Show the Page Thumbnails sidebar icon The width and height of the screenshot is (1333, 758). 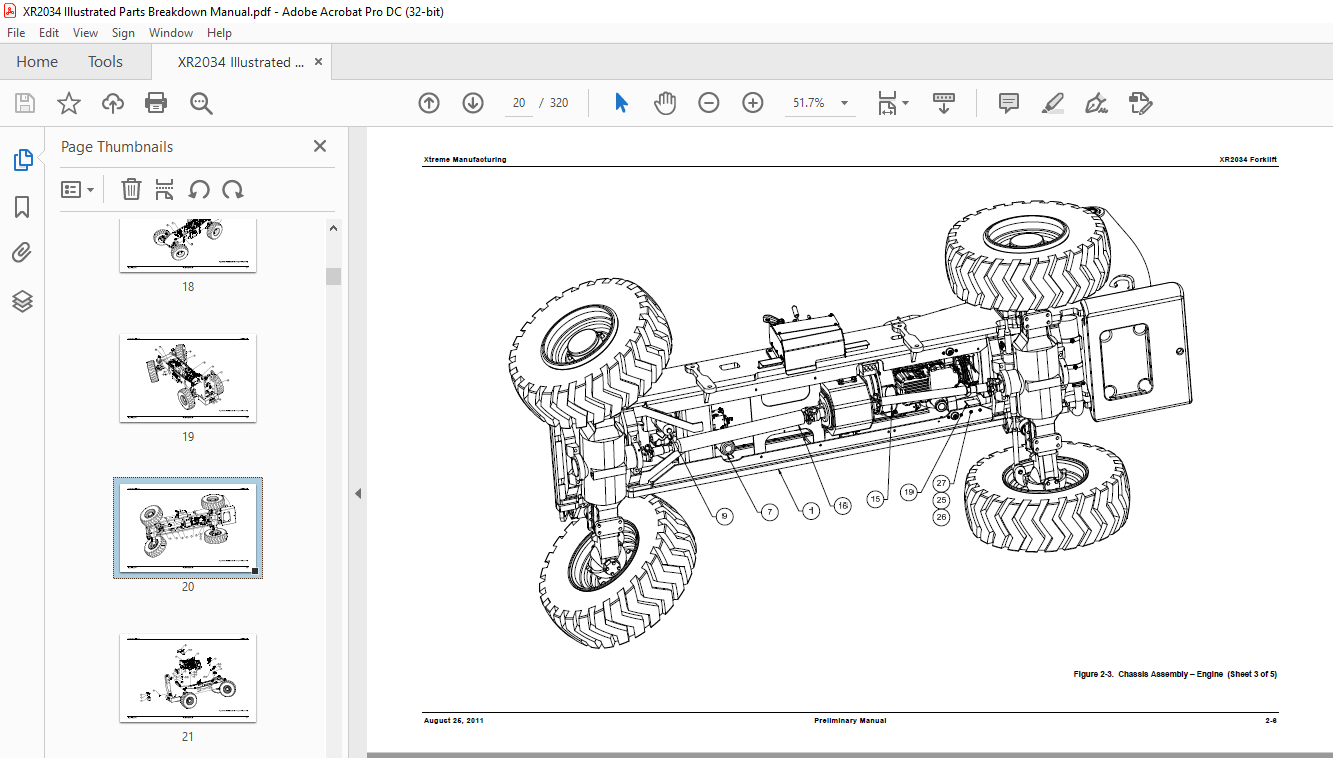pyautogui.click(x=22, y=160)
